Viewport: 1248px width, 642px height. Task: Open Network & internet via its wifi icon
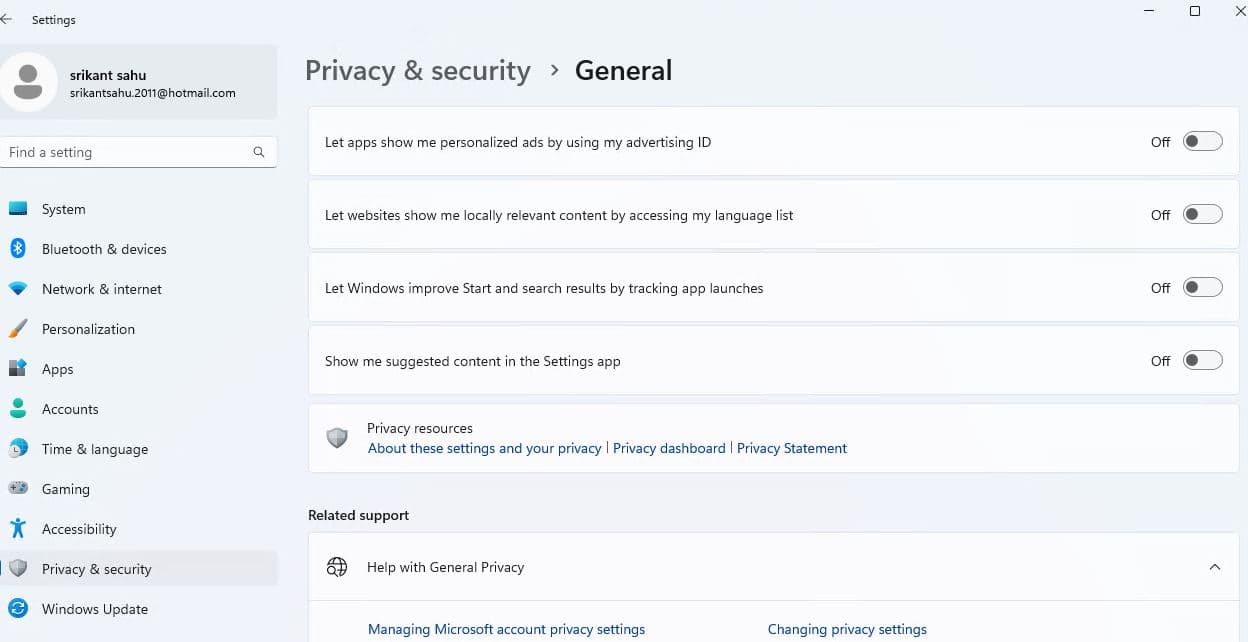(18, 289)
